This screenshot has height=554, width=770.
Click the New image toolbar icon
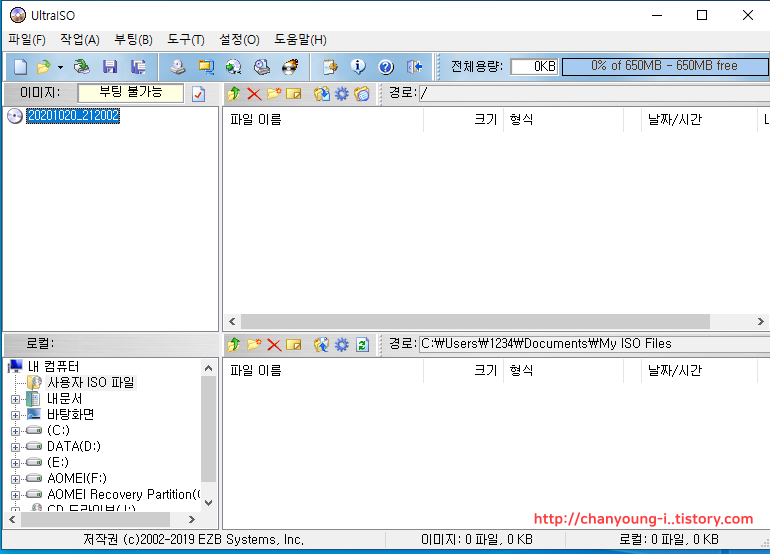[20, 67]
